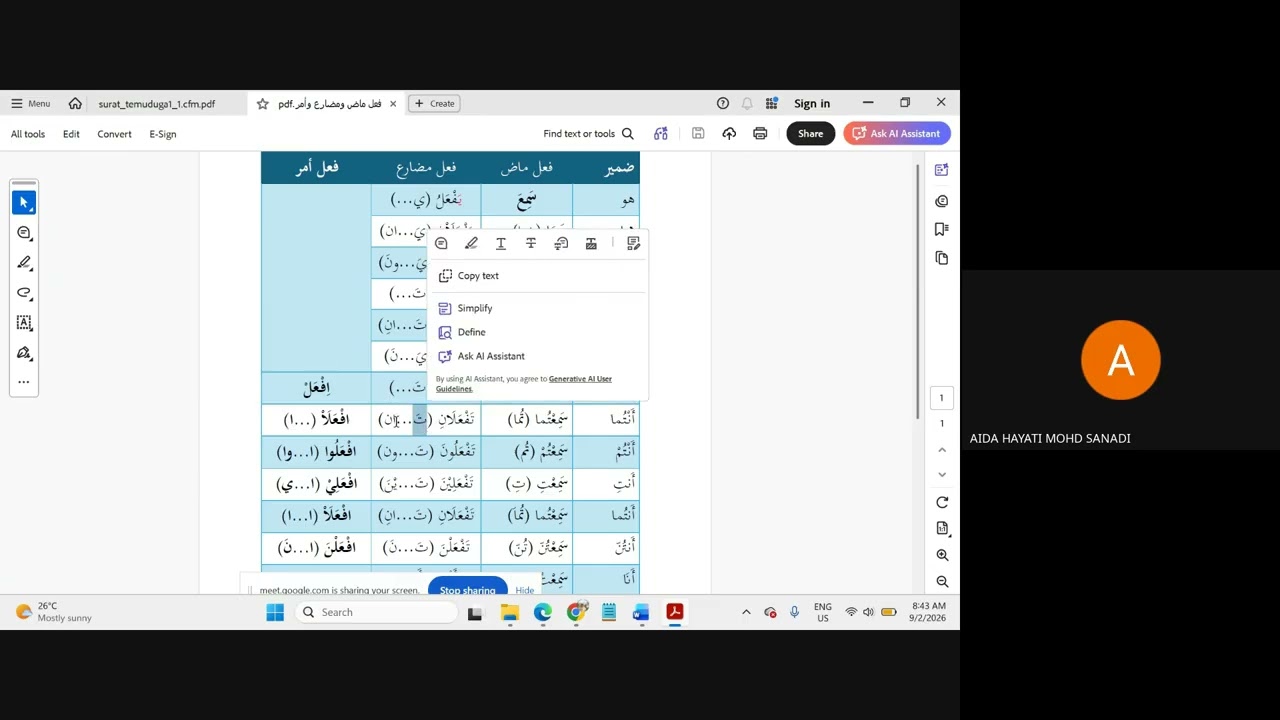Open the All tools menu
The image size is (1280, 720).
pyautogui.click(x=28, y=134)
